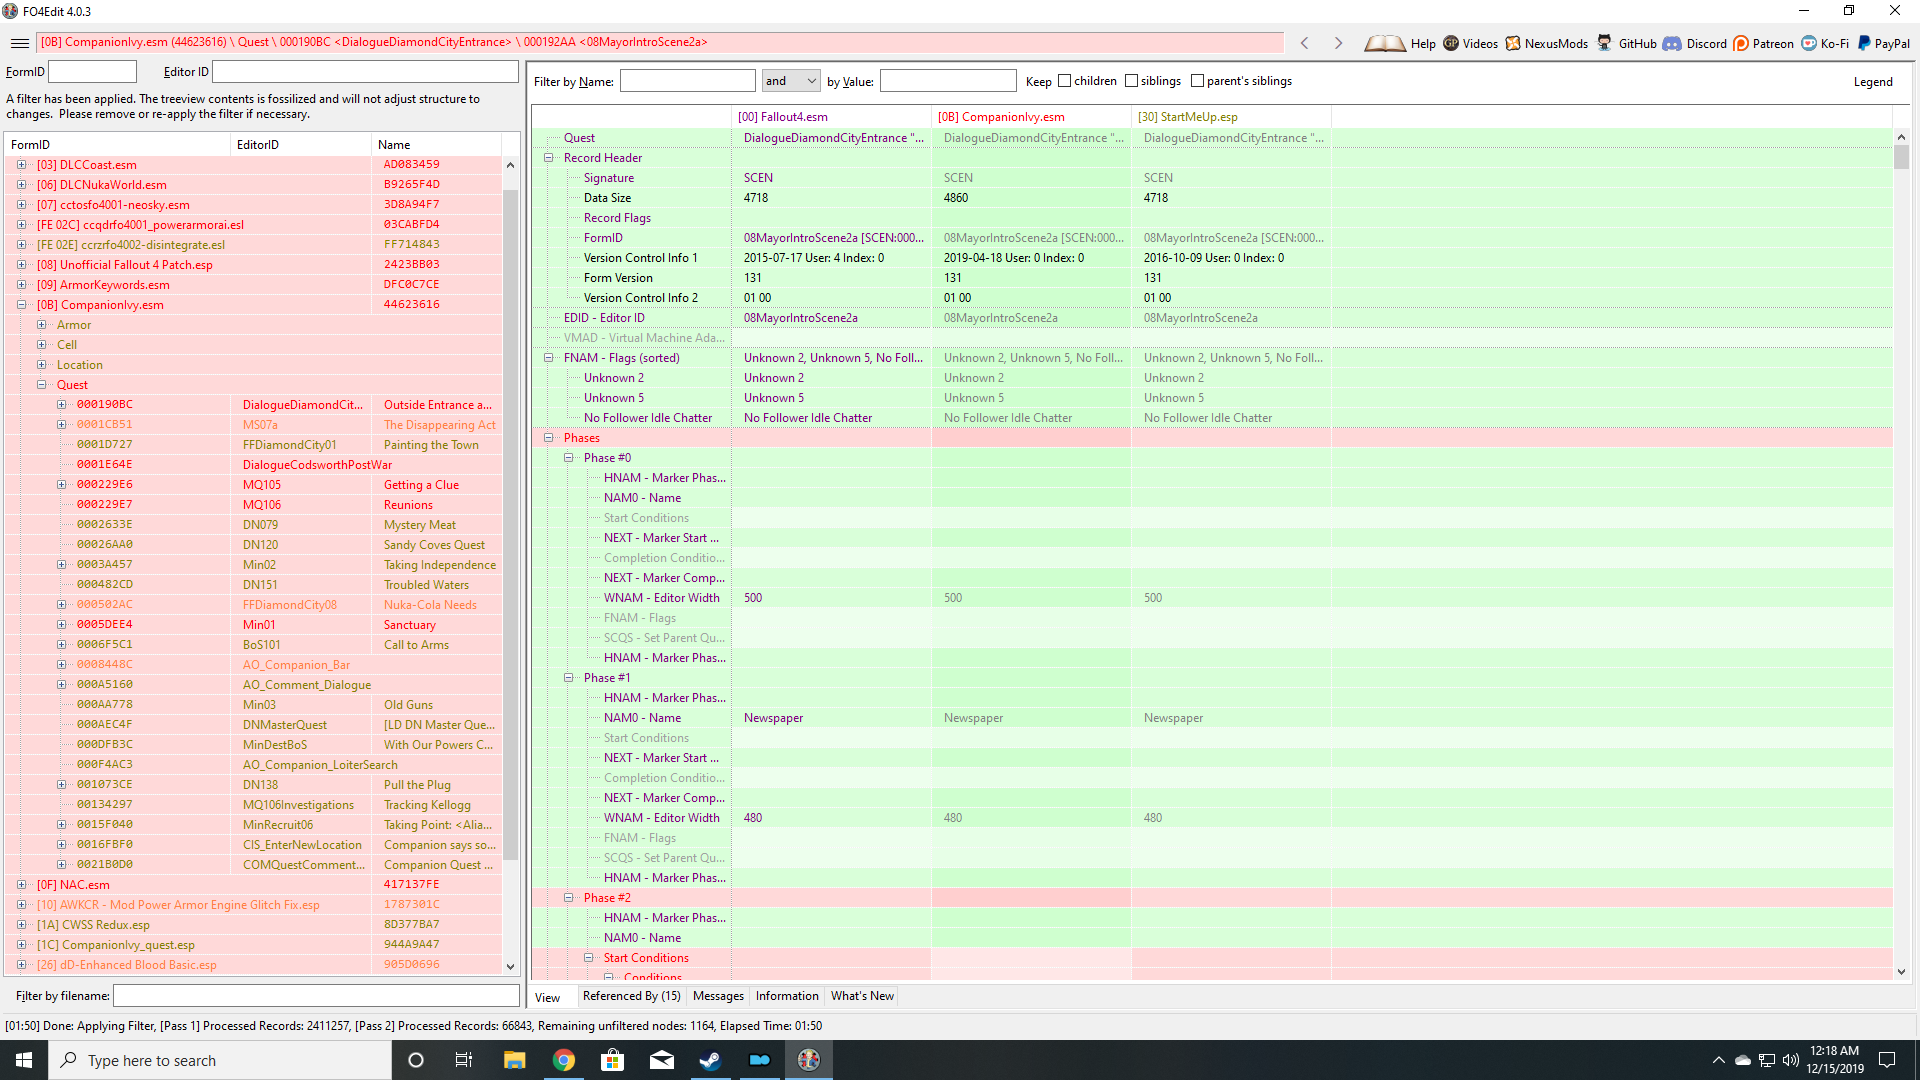Click Referenced By (15) button

point(630,996)
